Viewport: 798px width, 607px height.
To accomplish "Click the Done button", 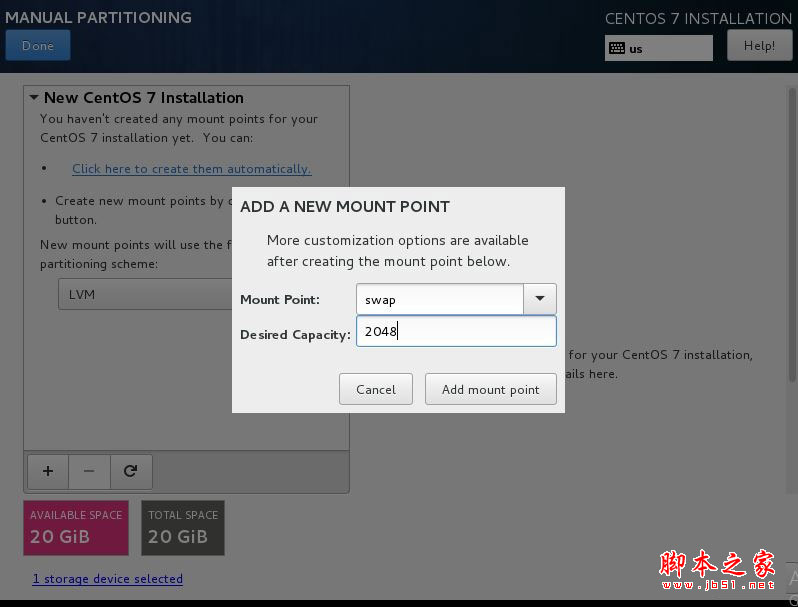I will click(x=38, y=45).
